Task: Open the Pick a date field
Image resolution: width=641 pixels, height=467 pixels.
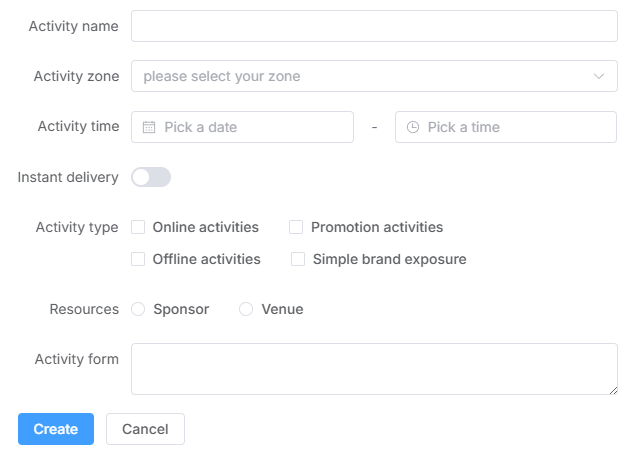Action: pos(250,127)
